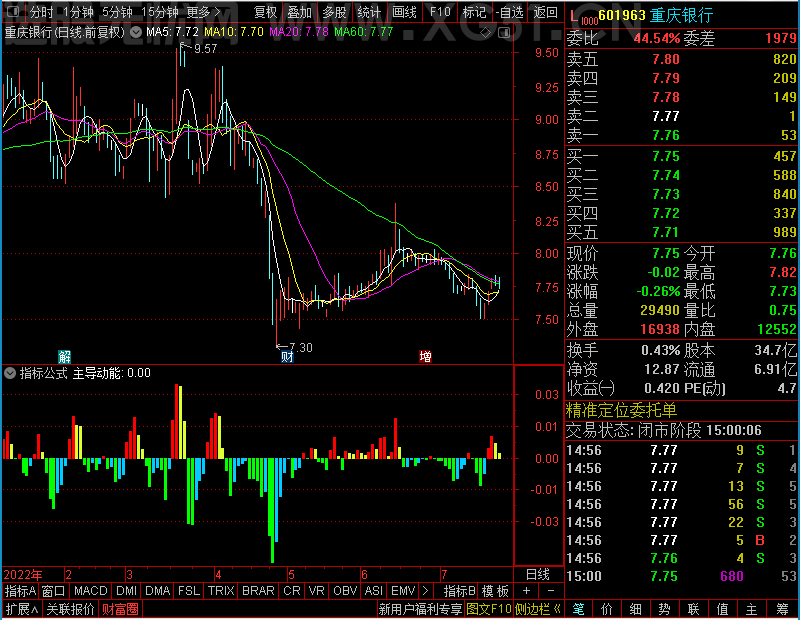Viewport: 800px width, 620px height.
Task: Click the 返回 back button
Action: [545, 12]
